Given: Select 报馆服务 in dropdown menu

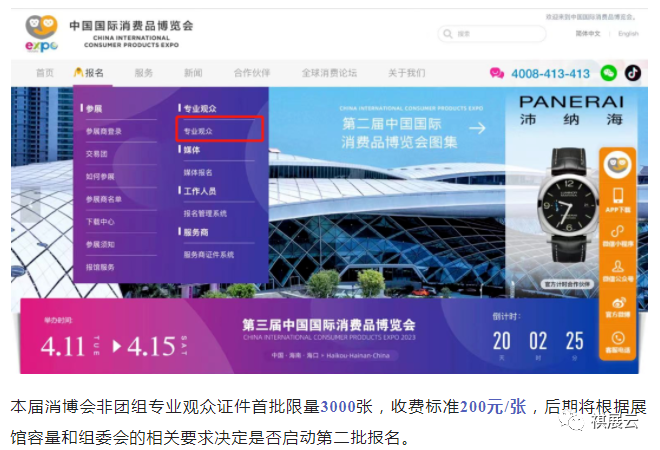Looking at the screenshot, I should (100, 267).
